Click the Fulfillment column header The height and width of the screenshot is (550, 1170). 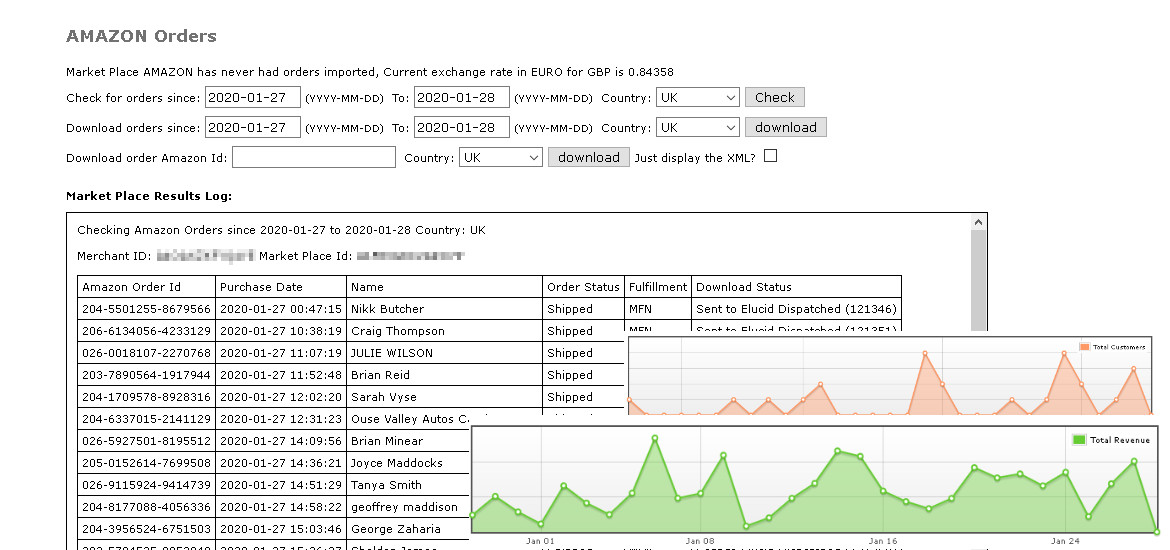(657, 287)
